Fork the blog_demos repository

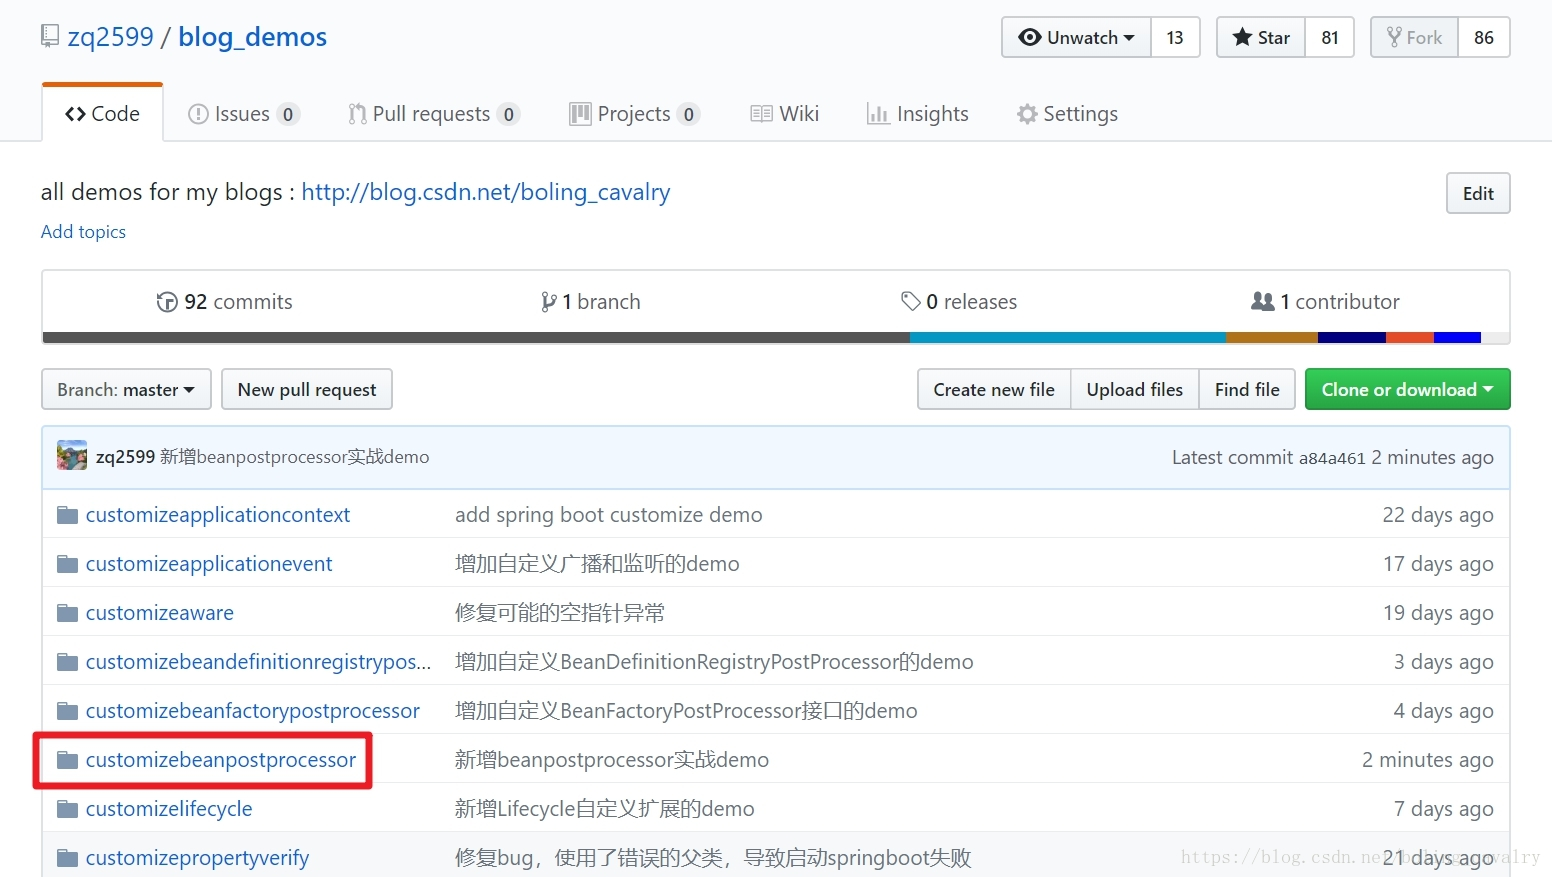[x=1414, y=37]
